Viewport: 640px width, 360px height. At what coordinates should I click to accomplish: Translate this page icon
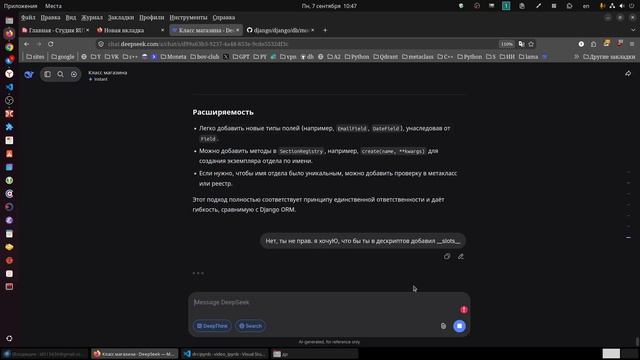[x=521, y=44]
